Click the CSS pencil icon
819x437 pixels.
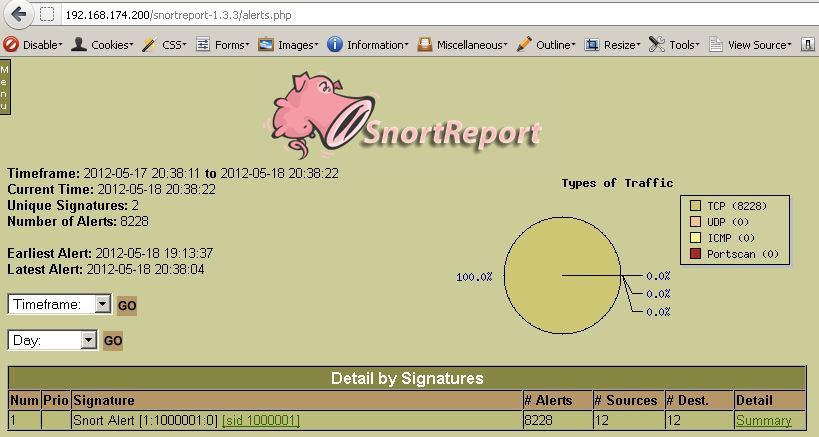coord(149,44)
